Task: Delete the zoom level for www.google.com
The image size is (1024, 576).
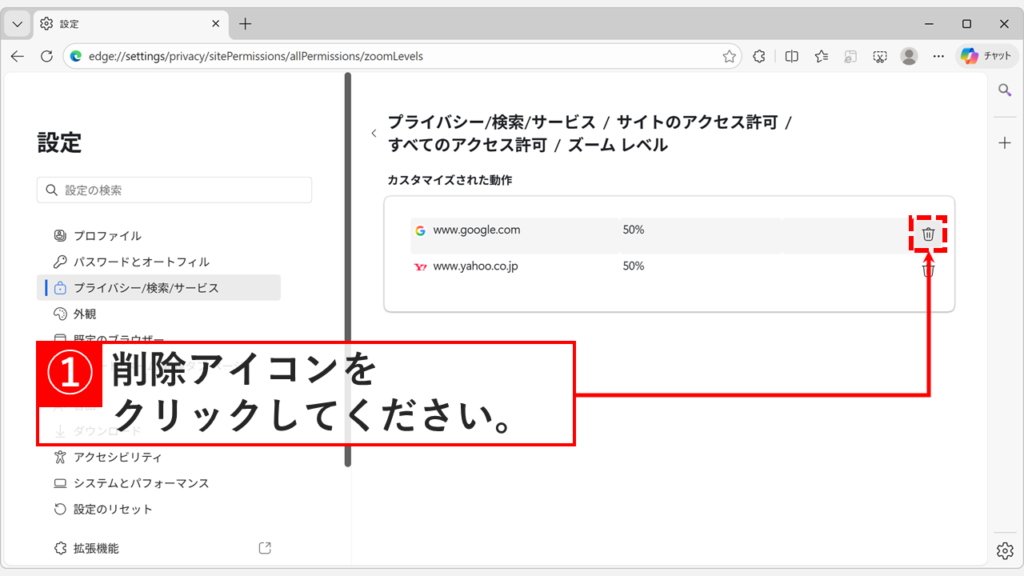Action: (x=929, y=232)
